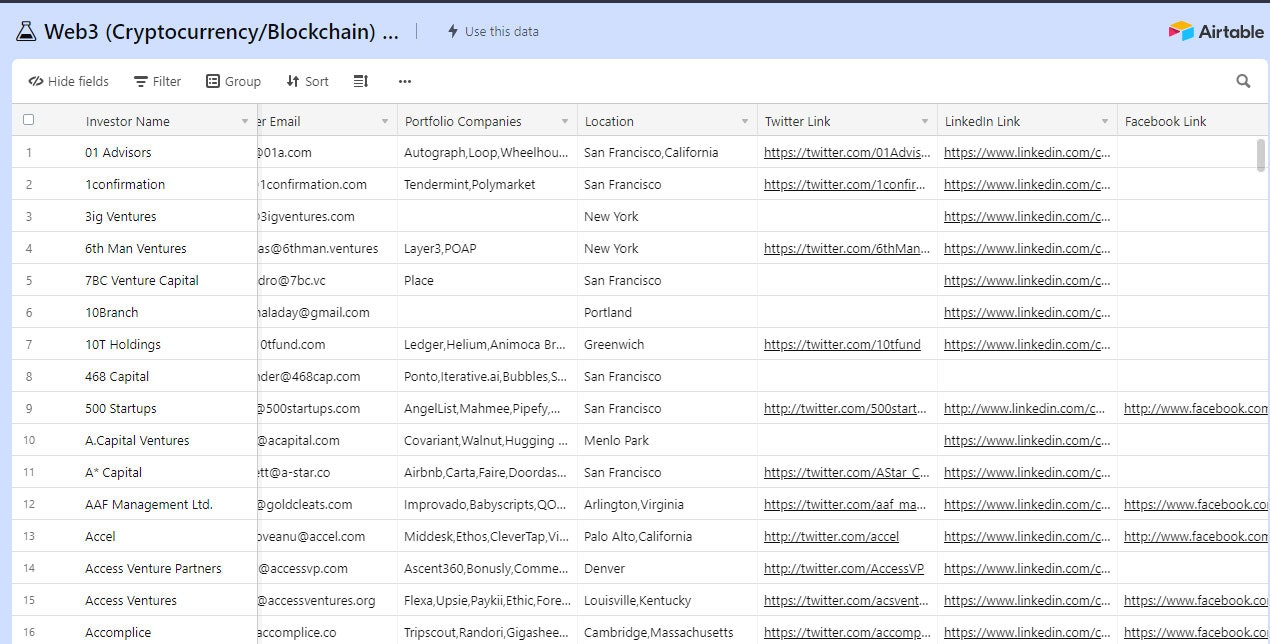Click the Louisville,Kentucky location cell
Screen dimensions: 1270x644
point(667,601)
